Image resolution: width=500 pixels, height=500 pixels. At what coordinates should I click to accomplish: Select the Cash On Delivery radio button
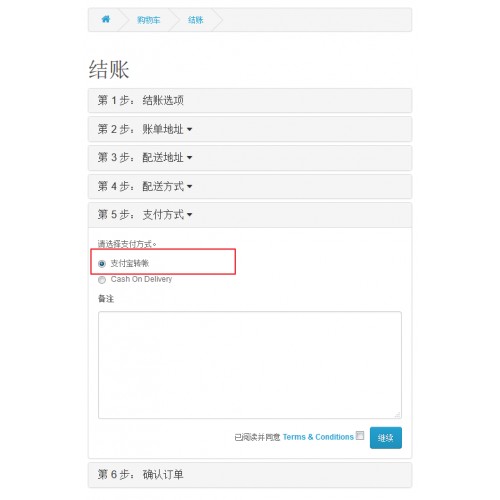pyautogui.click(x=102, y=280)
